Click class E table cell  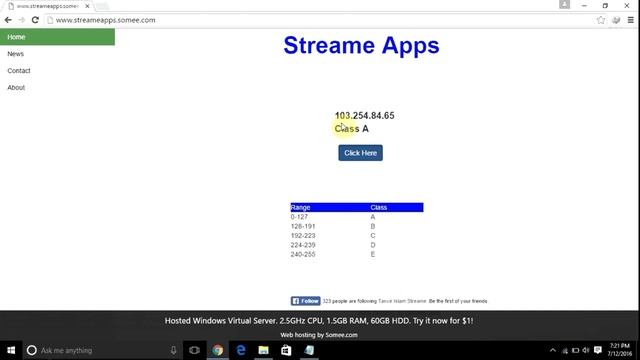coord(373,254)
